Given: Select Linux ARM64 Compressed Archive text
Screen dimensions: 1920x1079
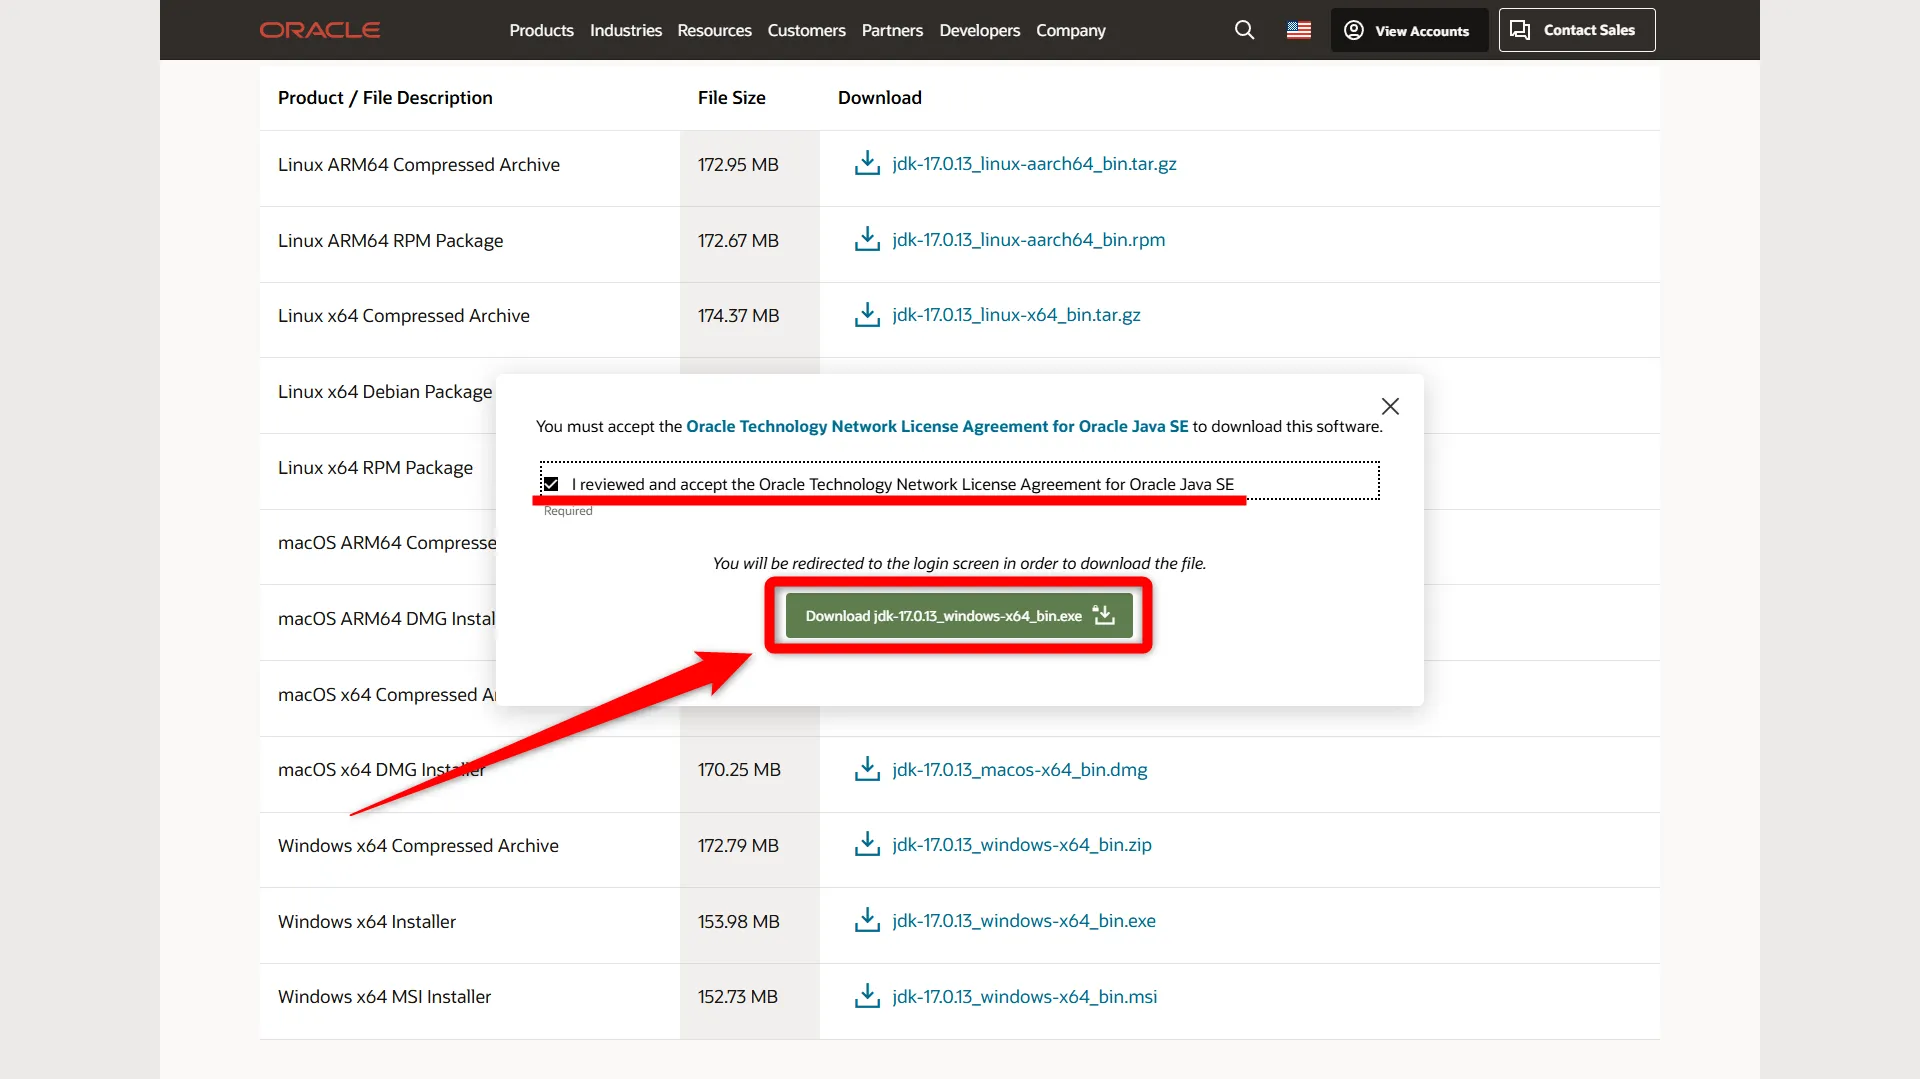Looking at the screenshot, I should click(419, 165).
